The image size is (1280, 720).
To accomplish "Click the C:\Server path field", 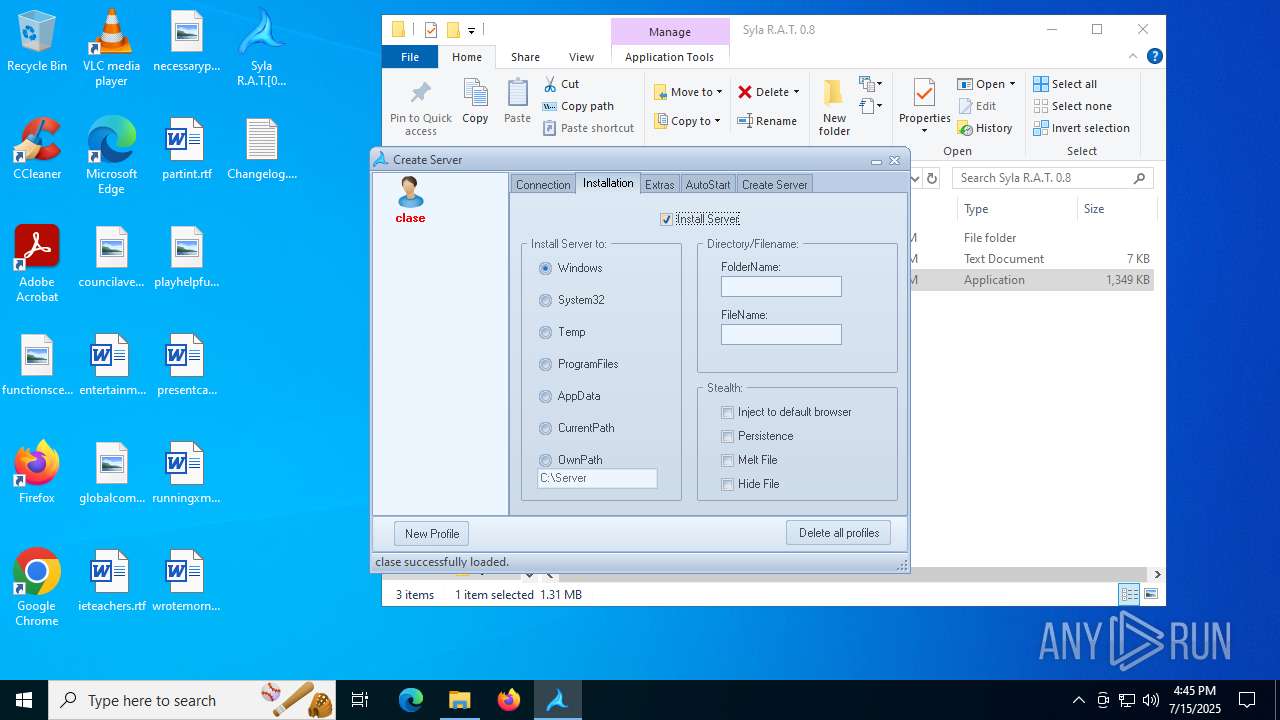I will click(597, 479).
